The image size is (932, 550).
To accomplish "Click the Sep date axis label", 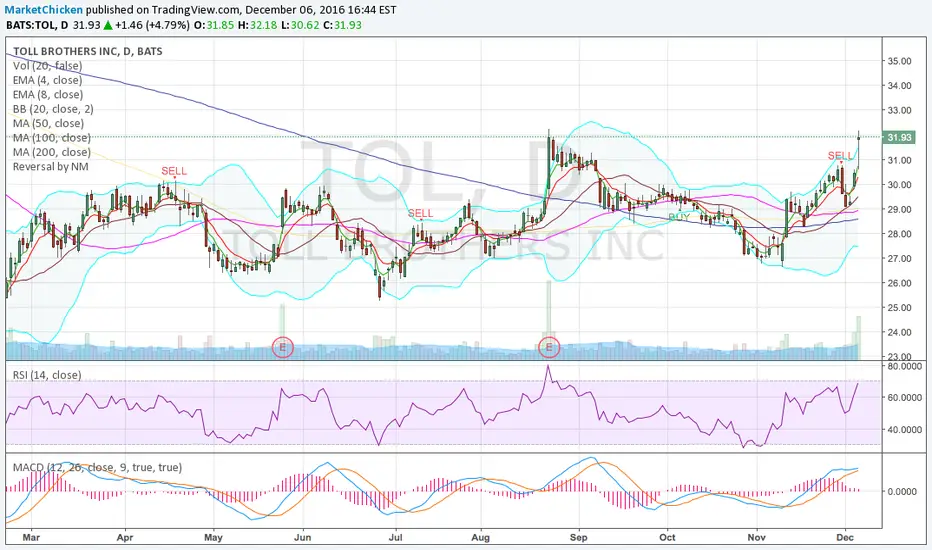I will point(578,538).
